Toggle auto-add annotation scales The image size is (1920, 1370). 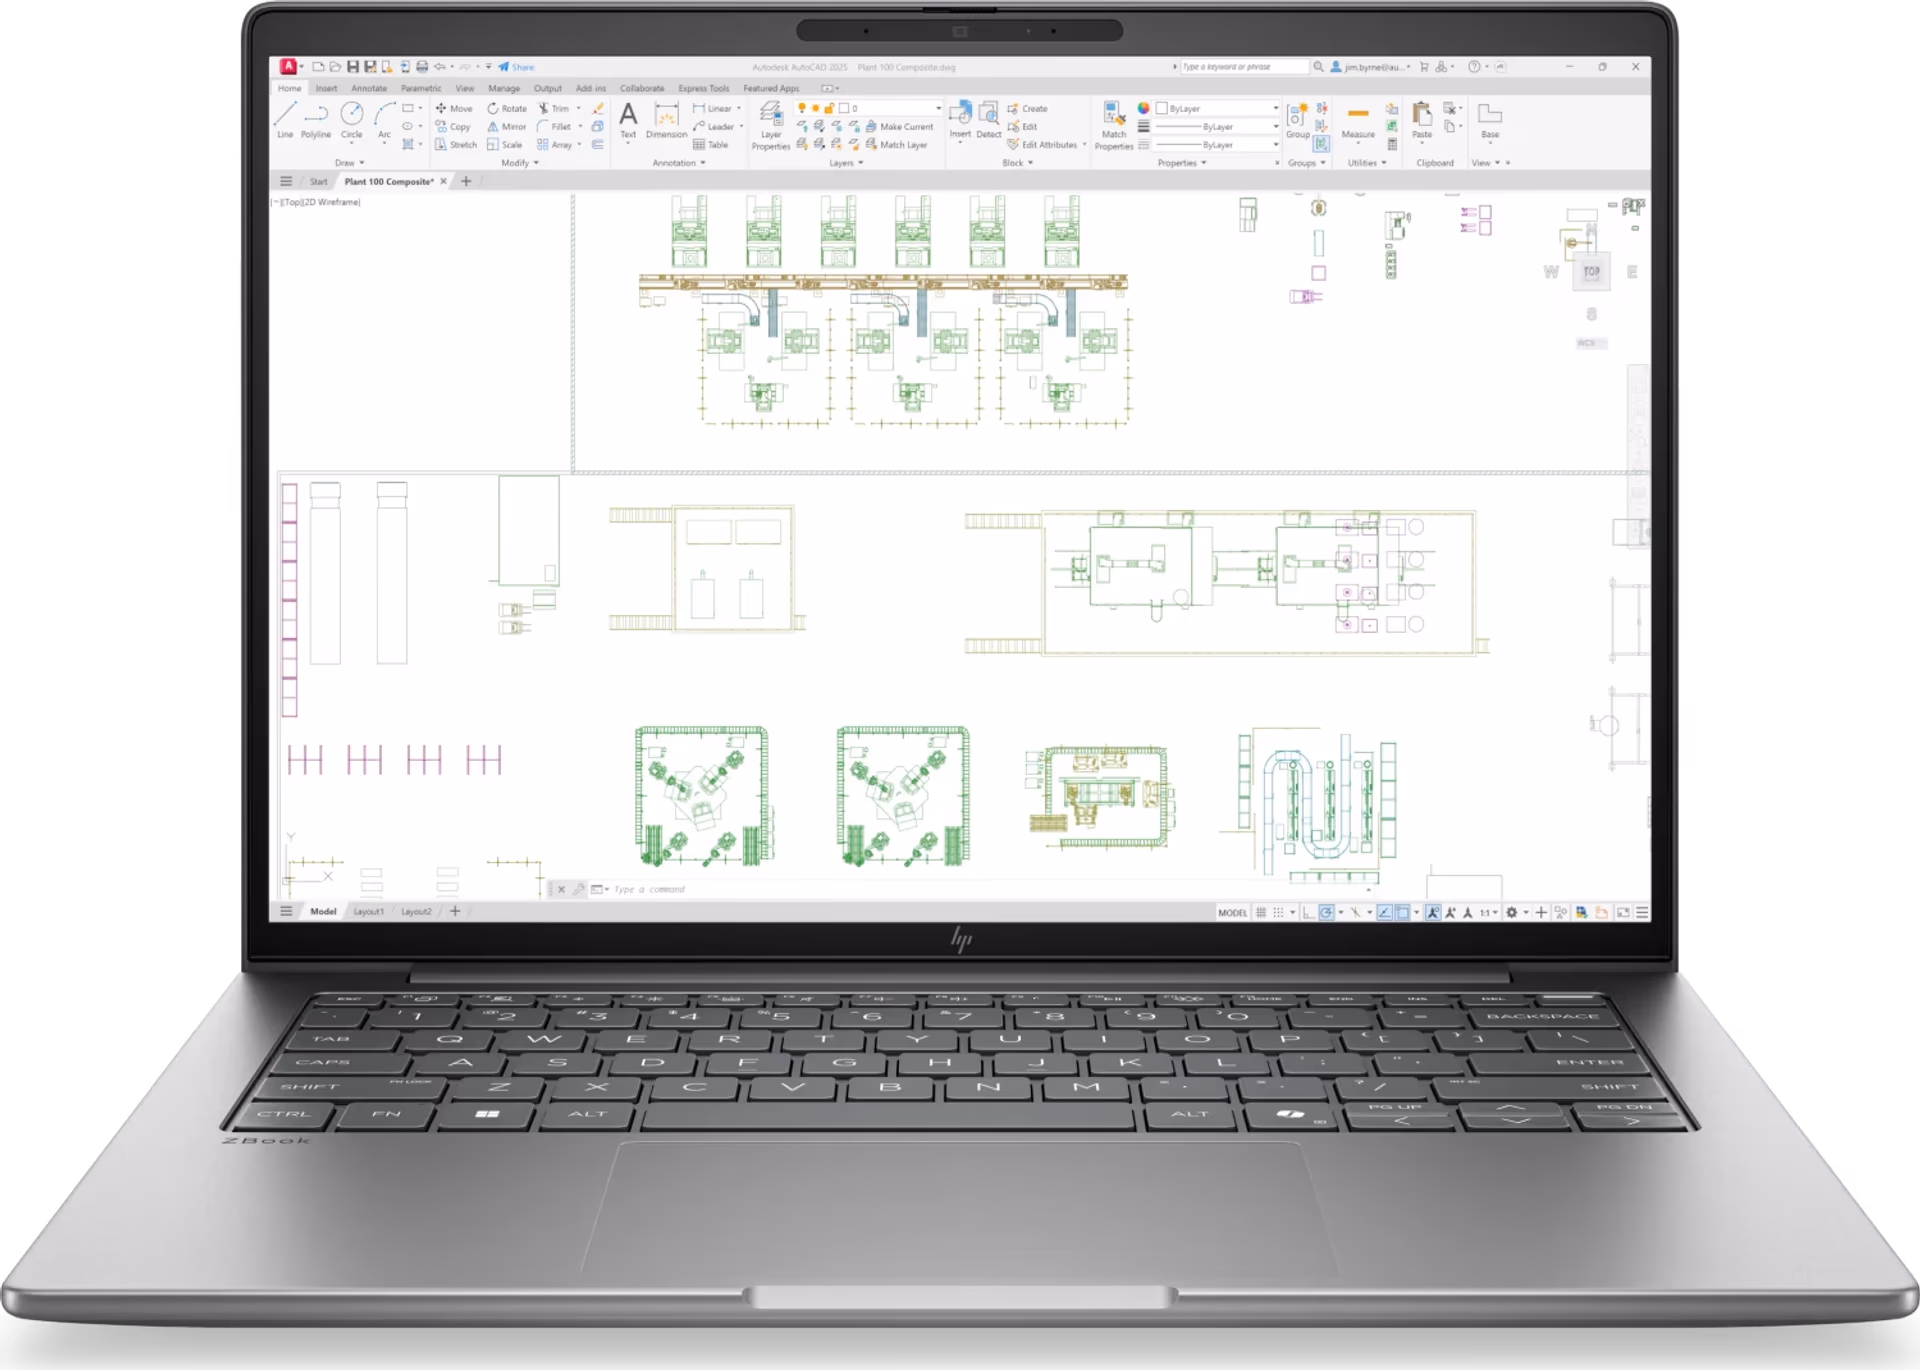point(1450,912)
